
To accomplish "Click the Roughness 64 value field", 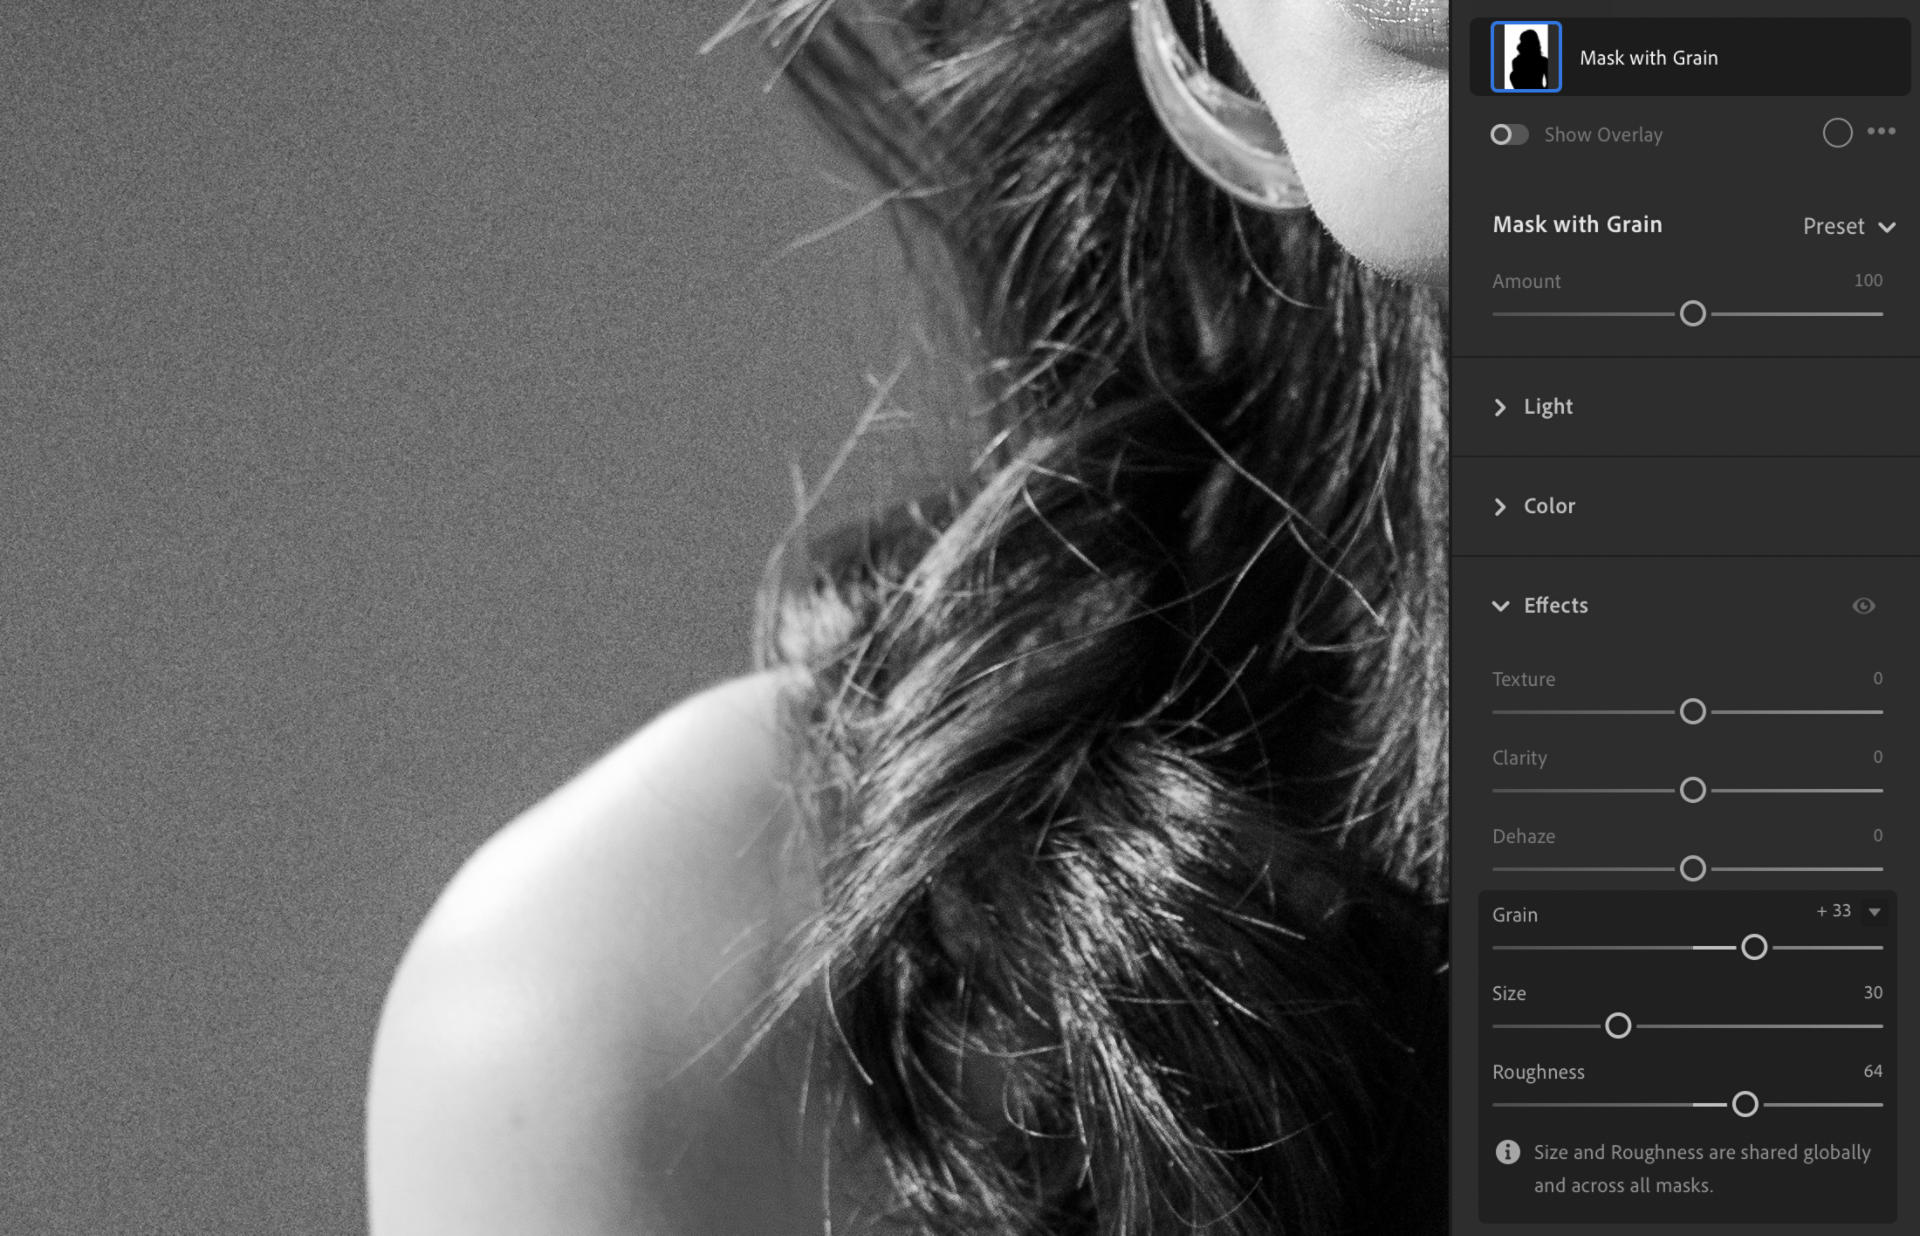I will pyautogui.click(x=1872, y=1071).
